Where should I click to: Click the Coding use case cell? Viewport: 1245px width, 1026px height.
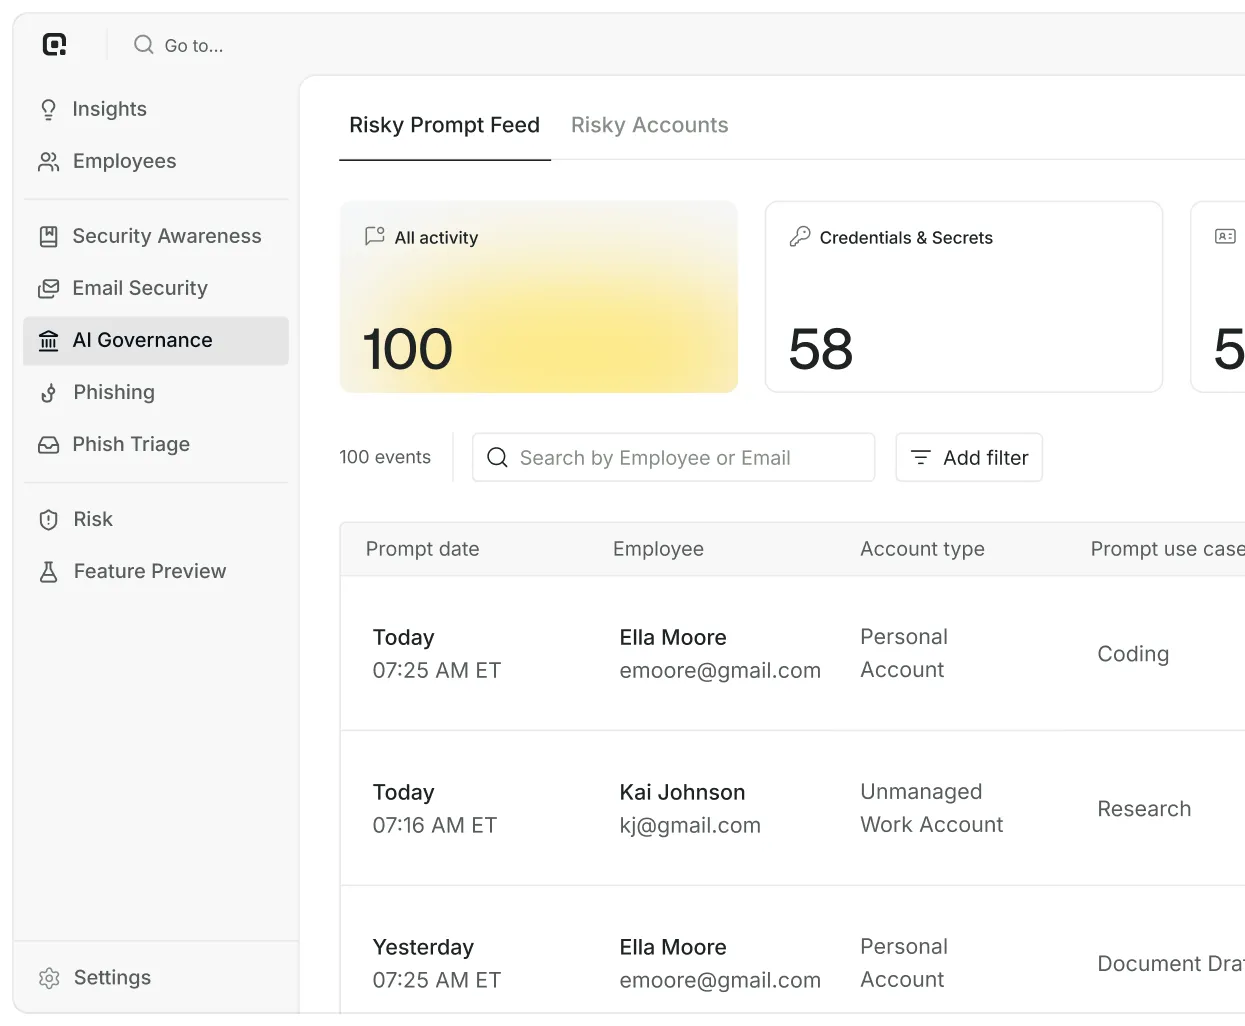(x=1133, y=654)
